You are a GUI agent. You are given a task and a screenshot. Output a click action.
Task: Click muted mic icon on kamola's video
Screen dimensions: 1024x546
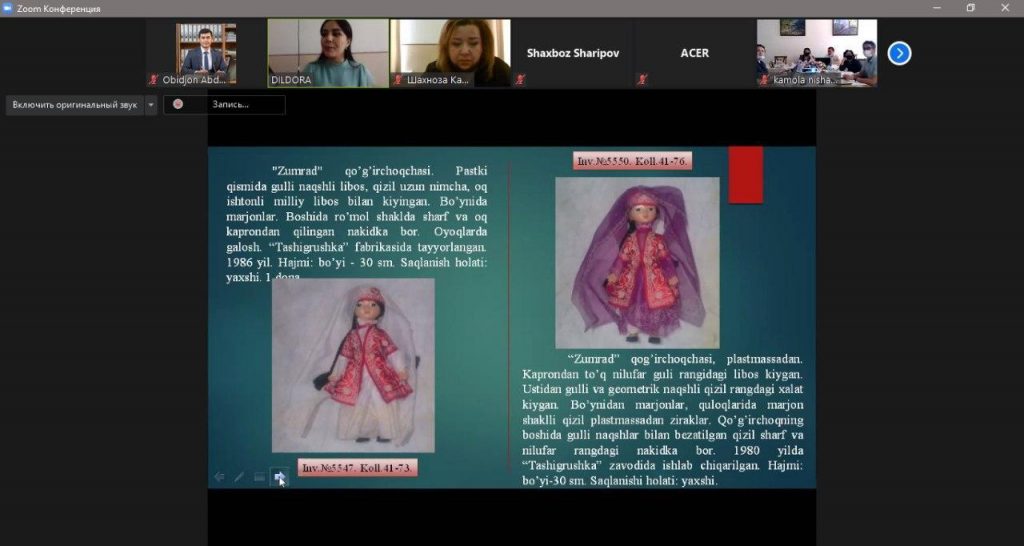764,79
